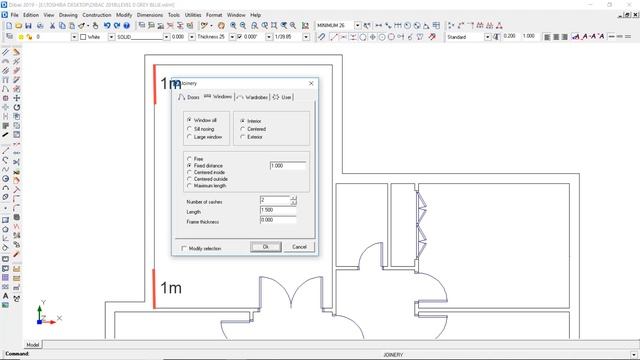Open the Drawing menu
The height and width of the screenshot is (360, 640).
pos(68,15)
